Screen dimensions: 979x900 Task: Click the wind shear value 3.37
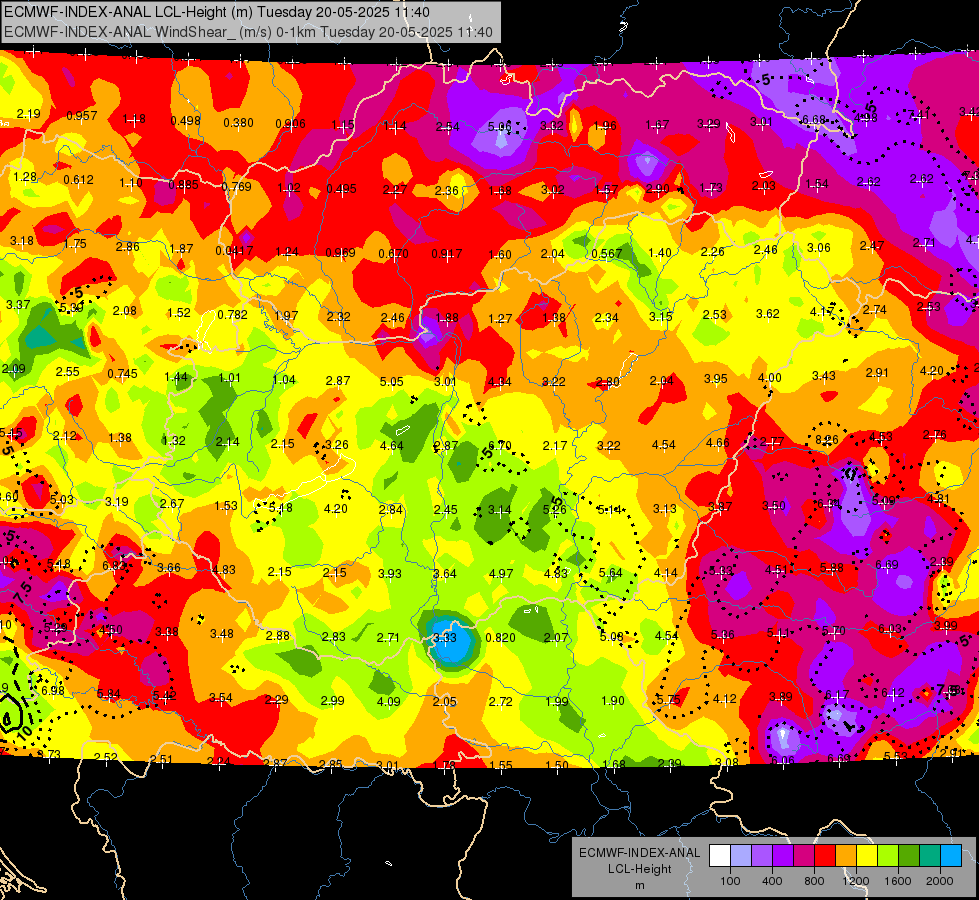[x=17, y=305]
